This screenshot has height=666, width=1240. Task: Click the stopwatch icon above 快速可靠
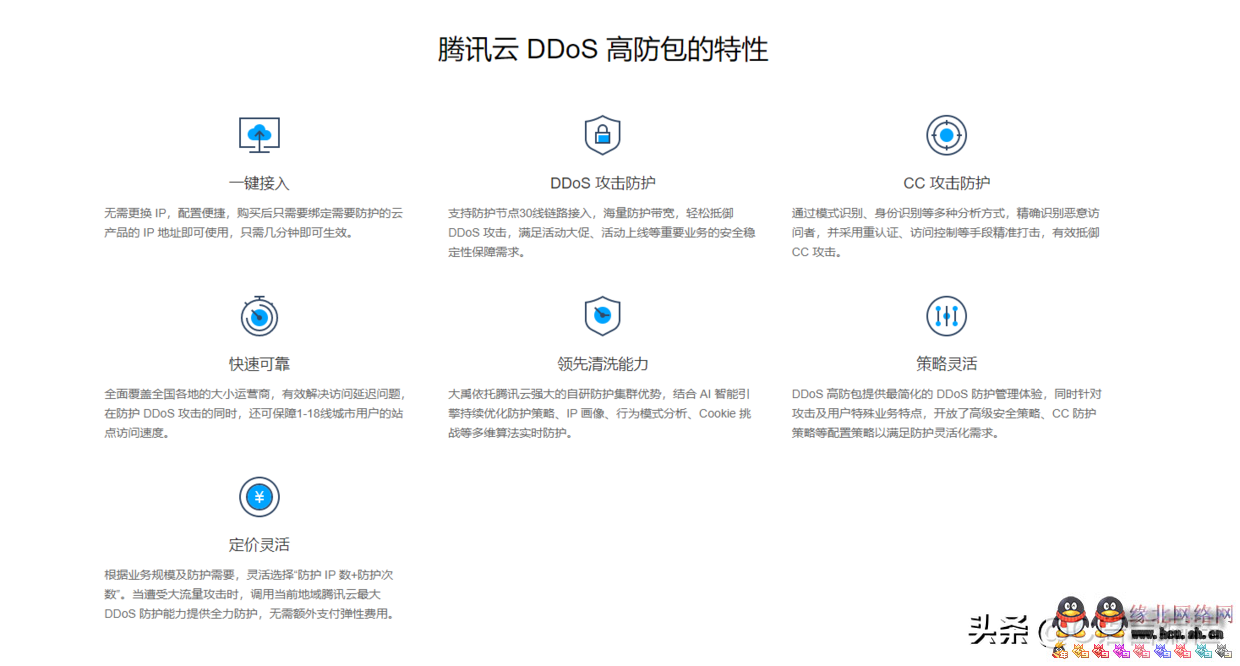coord(259,315)
